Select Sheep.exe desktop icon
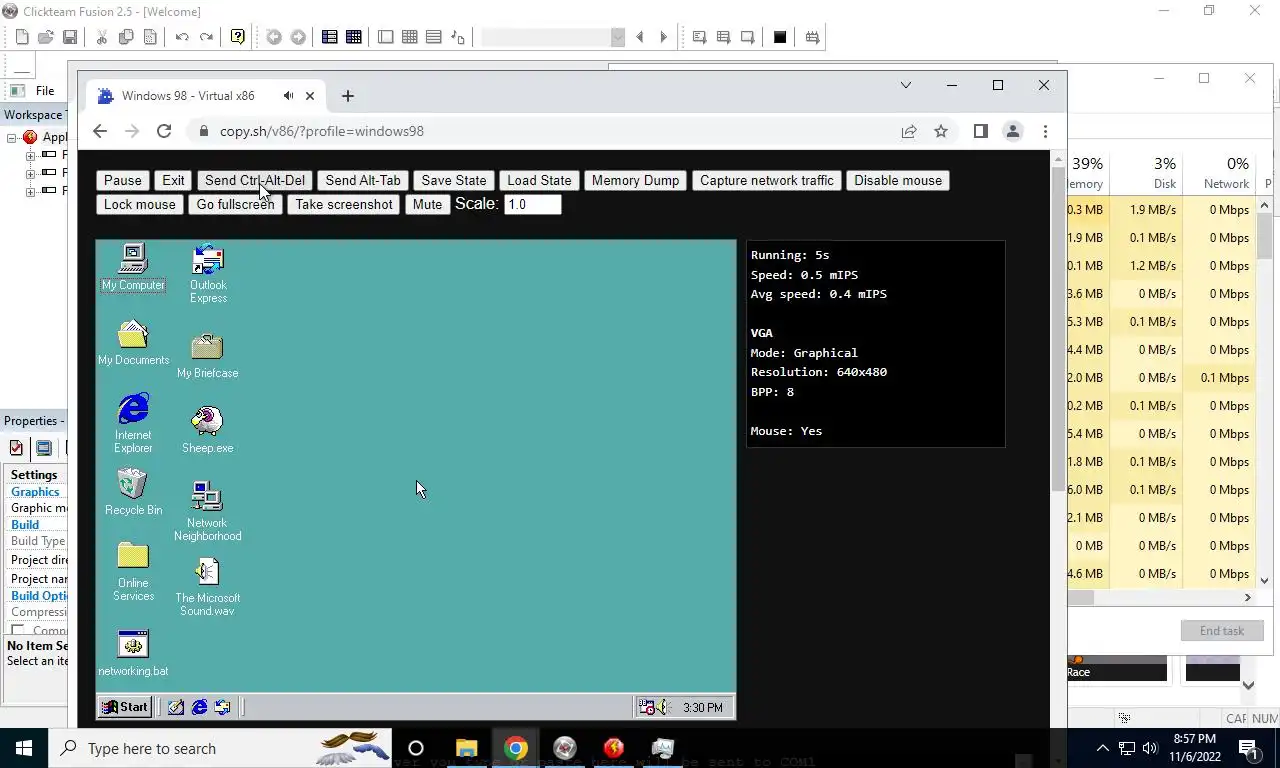Viewport: 1280px width, 768px height. [207, 430]
